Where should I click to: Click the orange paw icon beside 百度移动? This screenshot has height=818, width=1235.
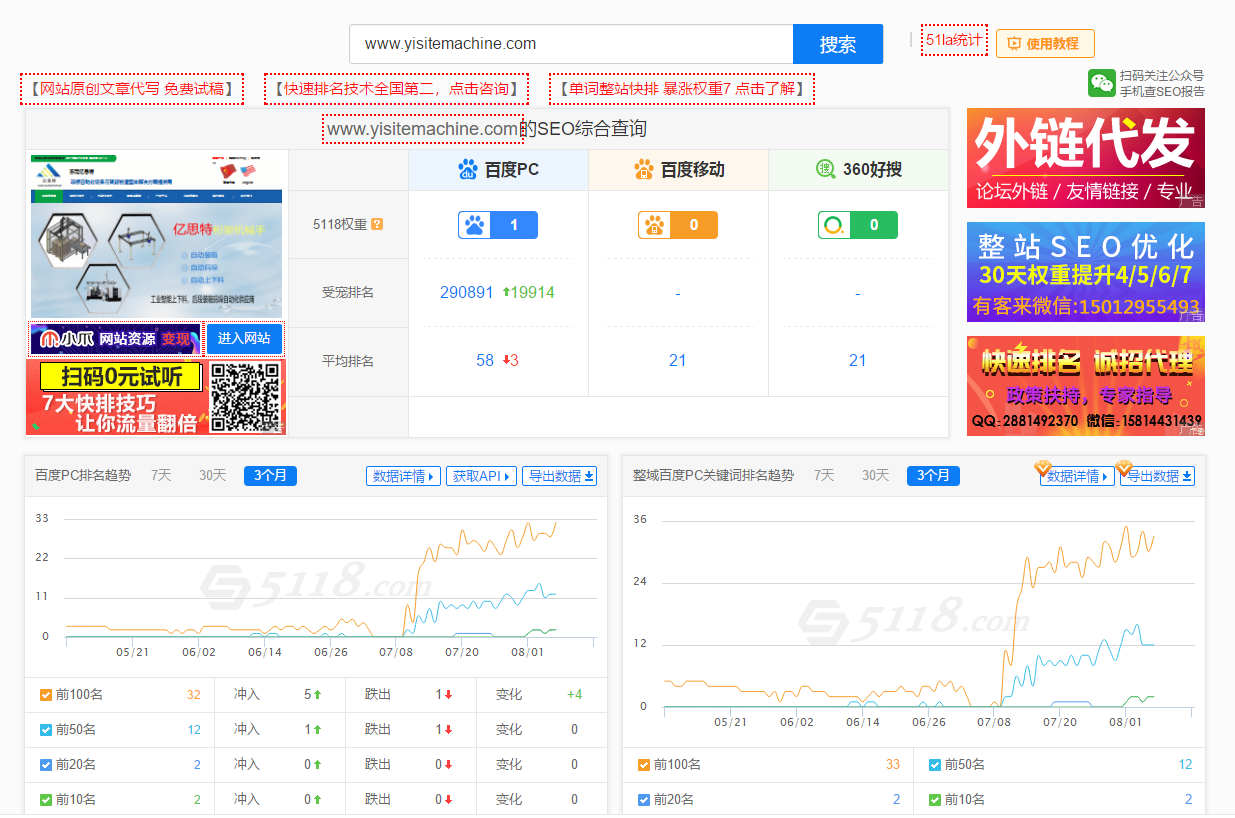point(644,169)
